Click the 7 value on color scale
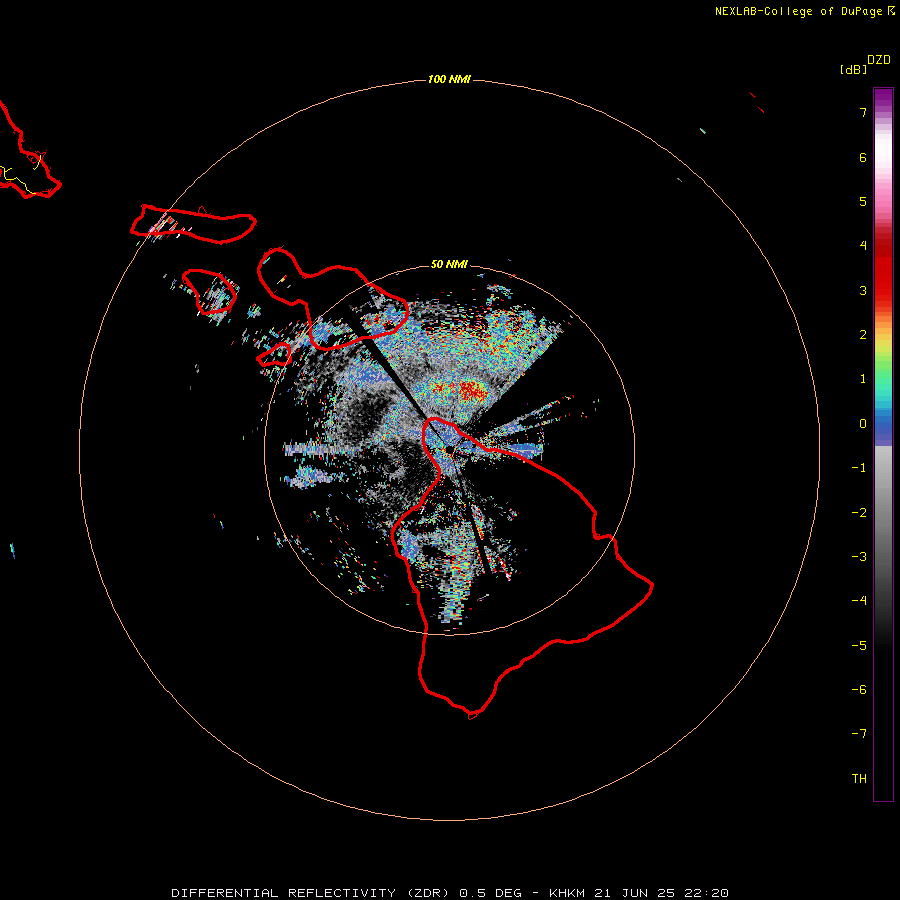 coord(863,112)
